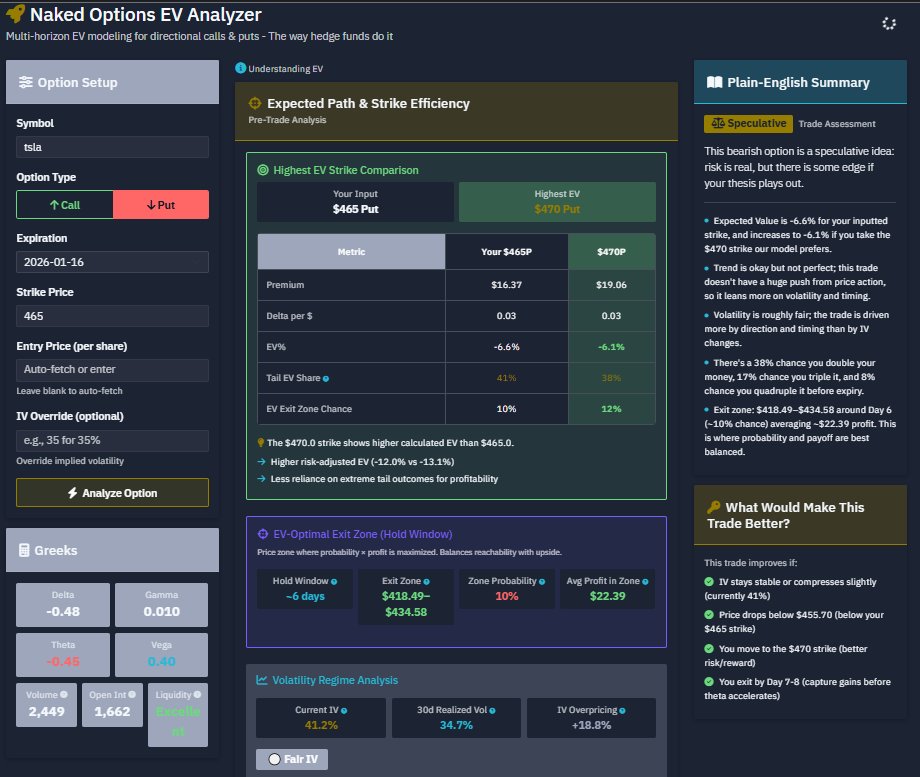Open the Expiration date dropdown

(112, 260)
